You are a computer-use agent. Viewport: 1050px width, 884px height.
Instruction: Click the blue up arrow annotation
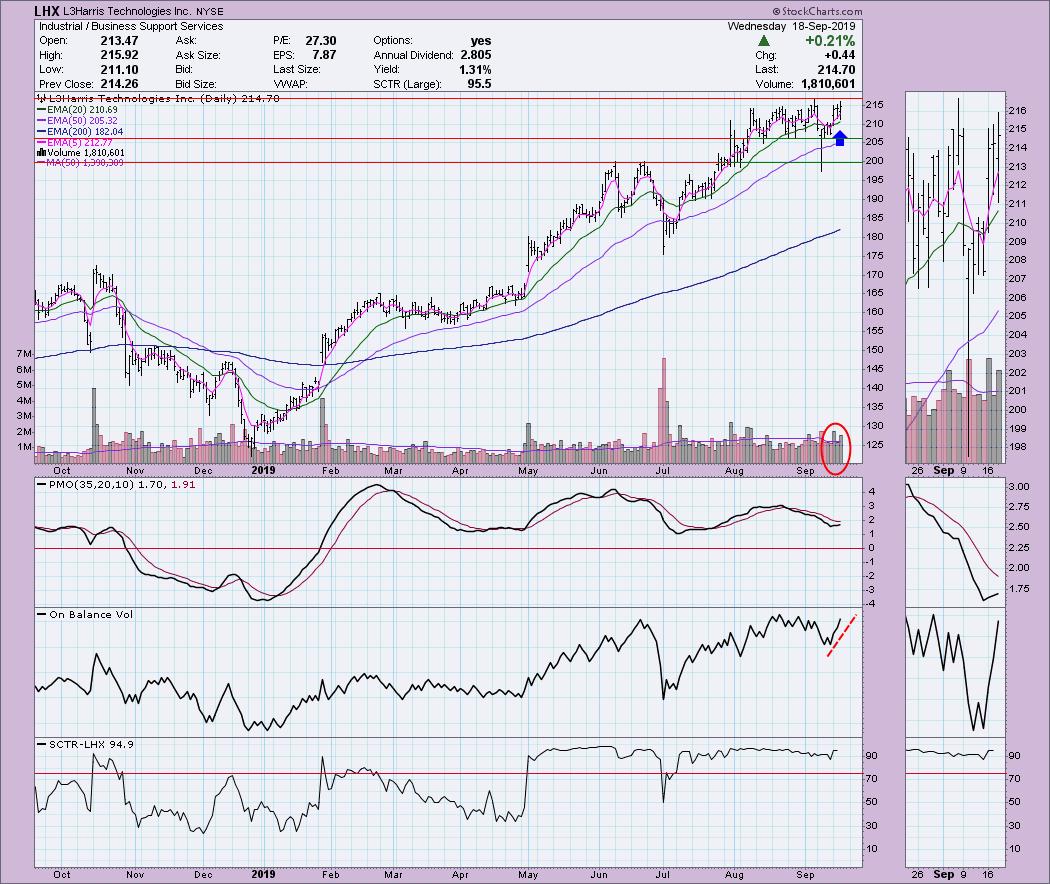pos(840,138)
